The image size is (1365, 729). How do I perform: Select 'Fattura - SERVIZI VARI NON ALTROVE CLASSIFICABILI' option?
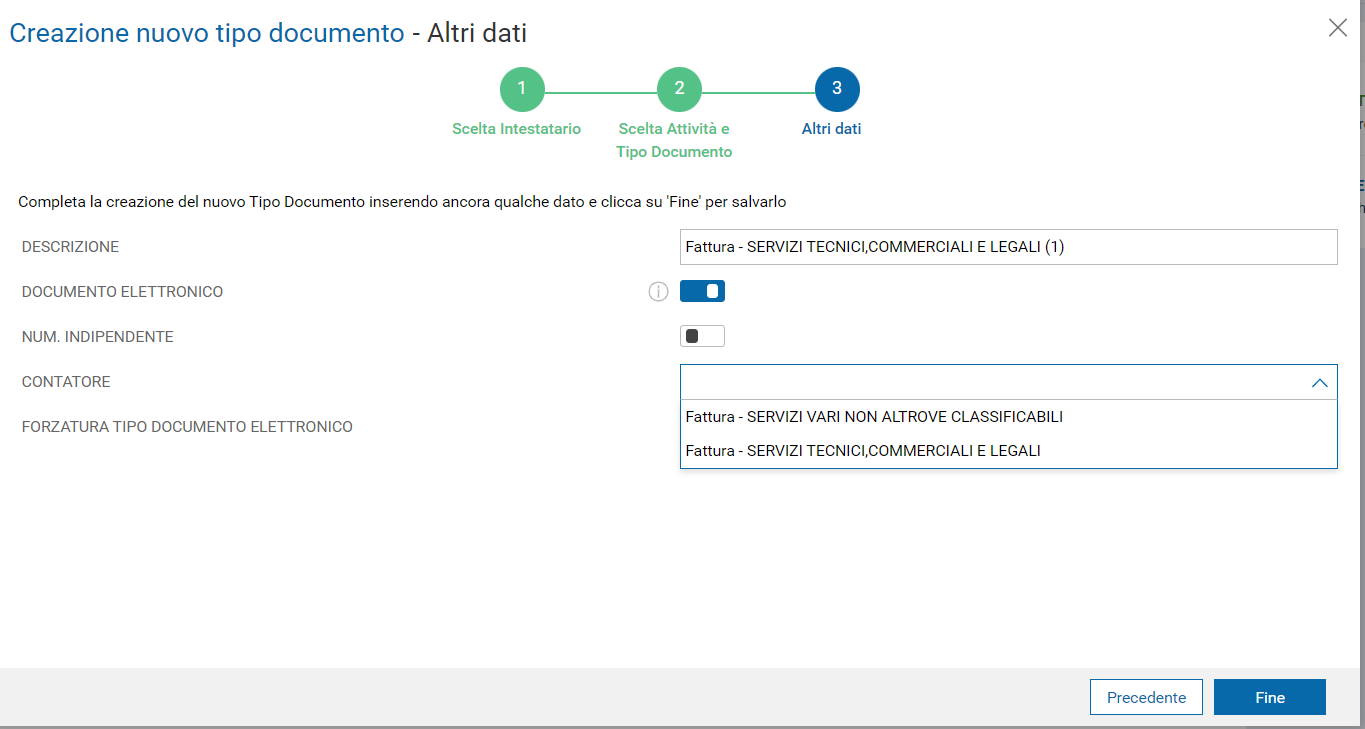pos(1008,417)
